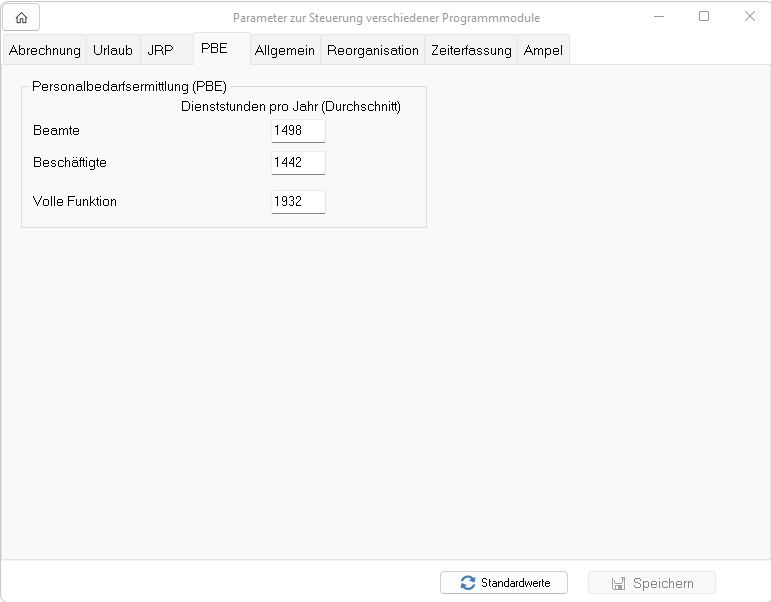
Task: Click the Beamte label text
Action: click(56, 131)
